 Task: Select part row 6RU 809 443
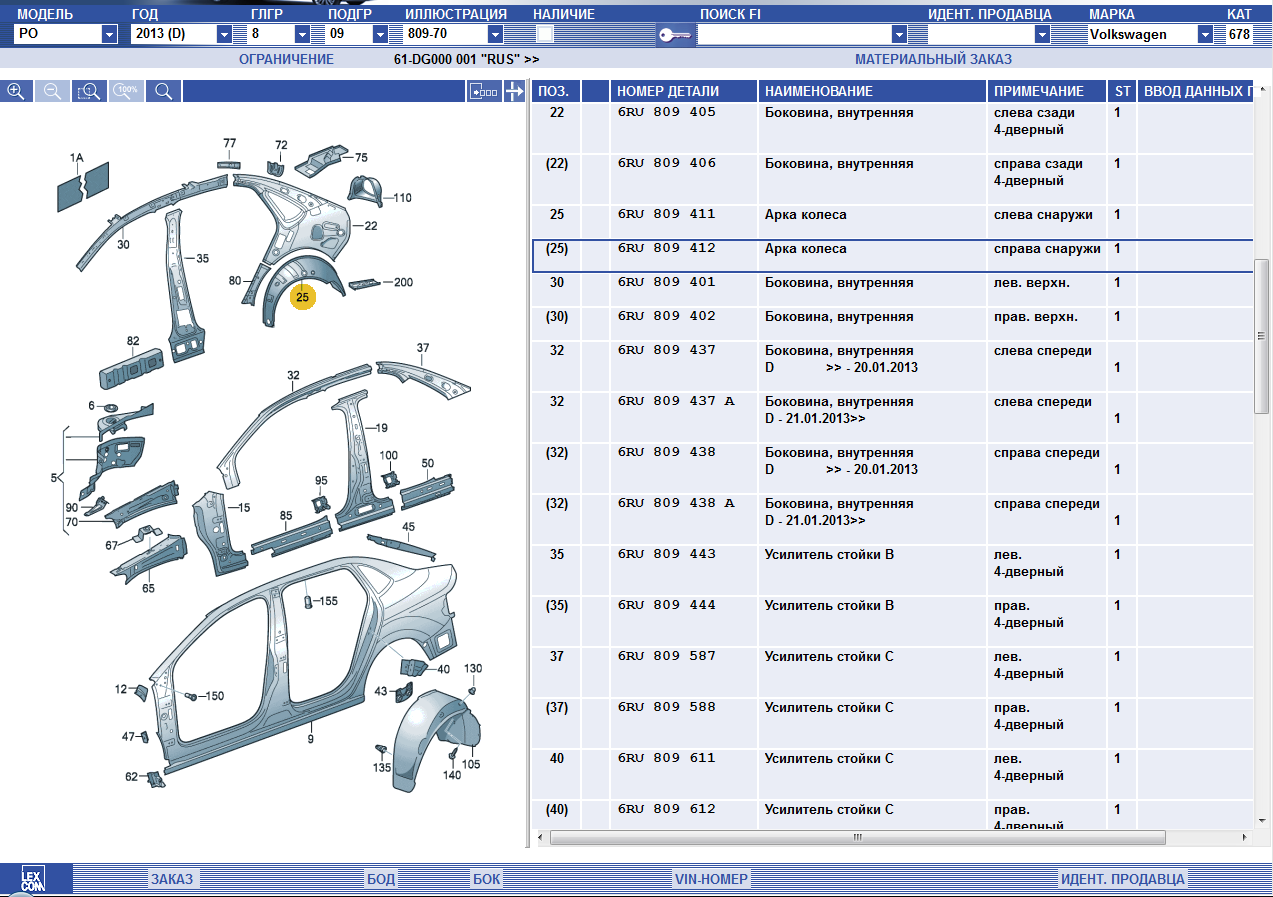[666, 554]
